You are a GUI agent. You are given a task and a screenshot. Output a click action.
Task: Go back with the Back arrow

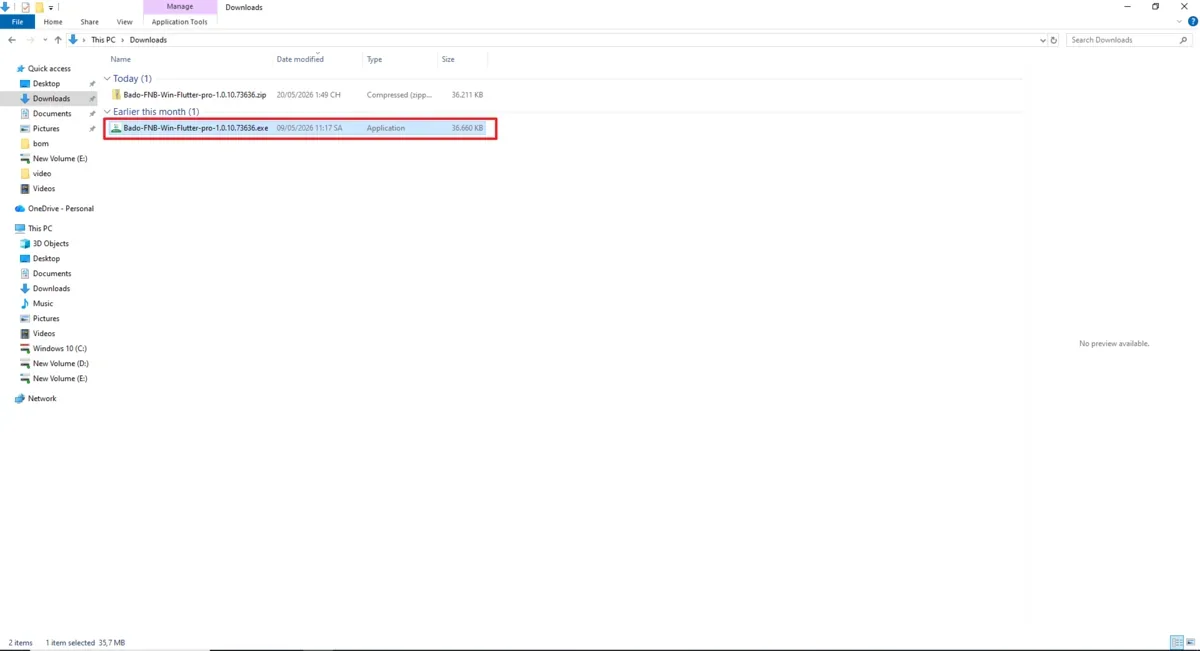(x=11, y=40)
